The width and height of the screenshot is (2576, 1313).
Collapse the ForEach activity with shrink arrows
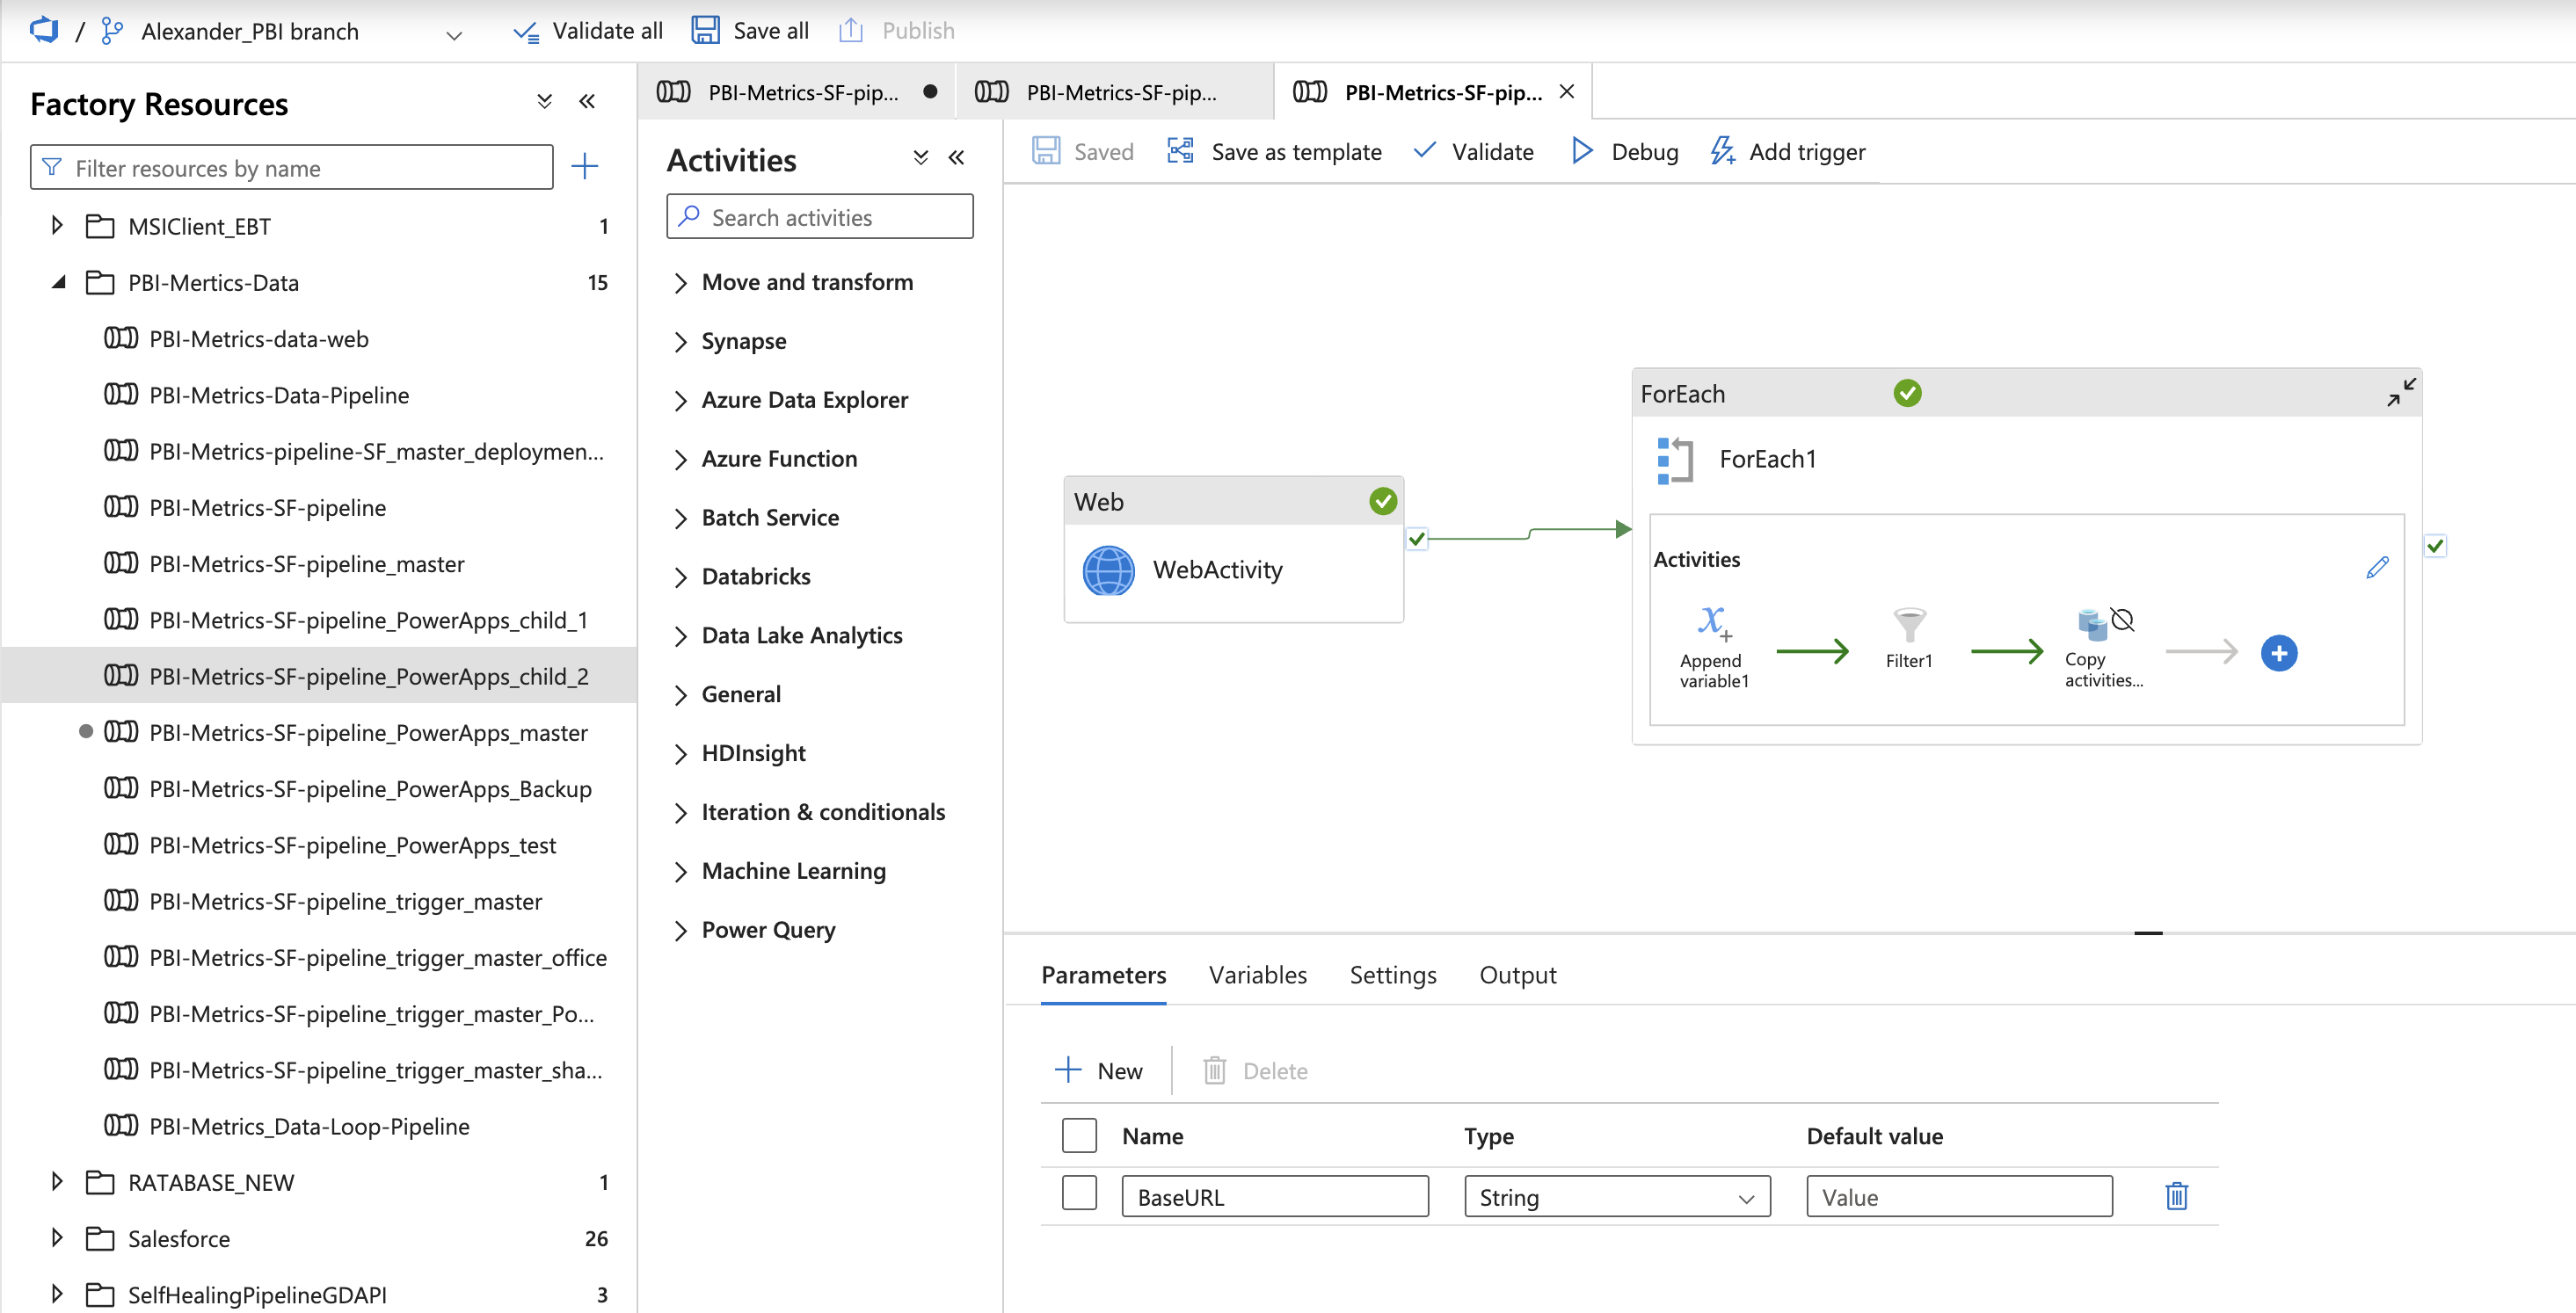coord(2401,392)
